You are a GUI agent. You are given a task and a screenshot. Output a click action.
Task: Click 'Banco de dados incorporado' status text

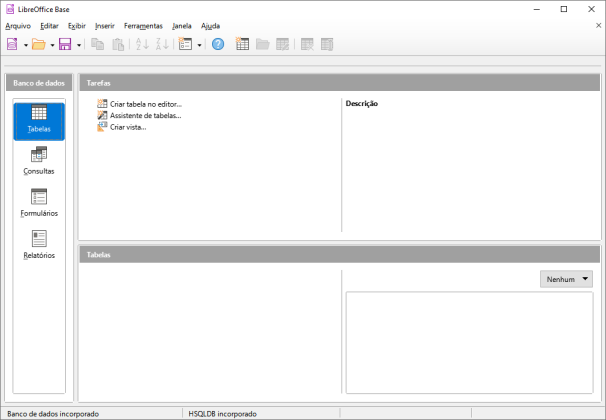[53, 414]
